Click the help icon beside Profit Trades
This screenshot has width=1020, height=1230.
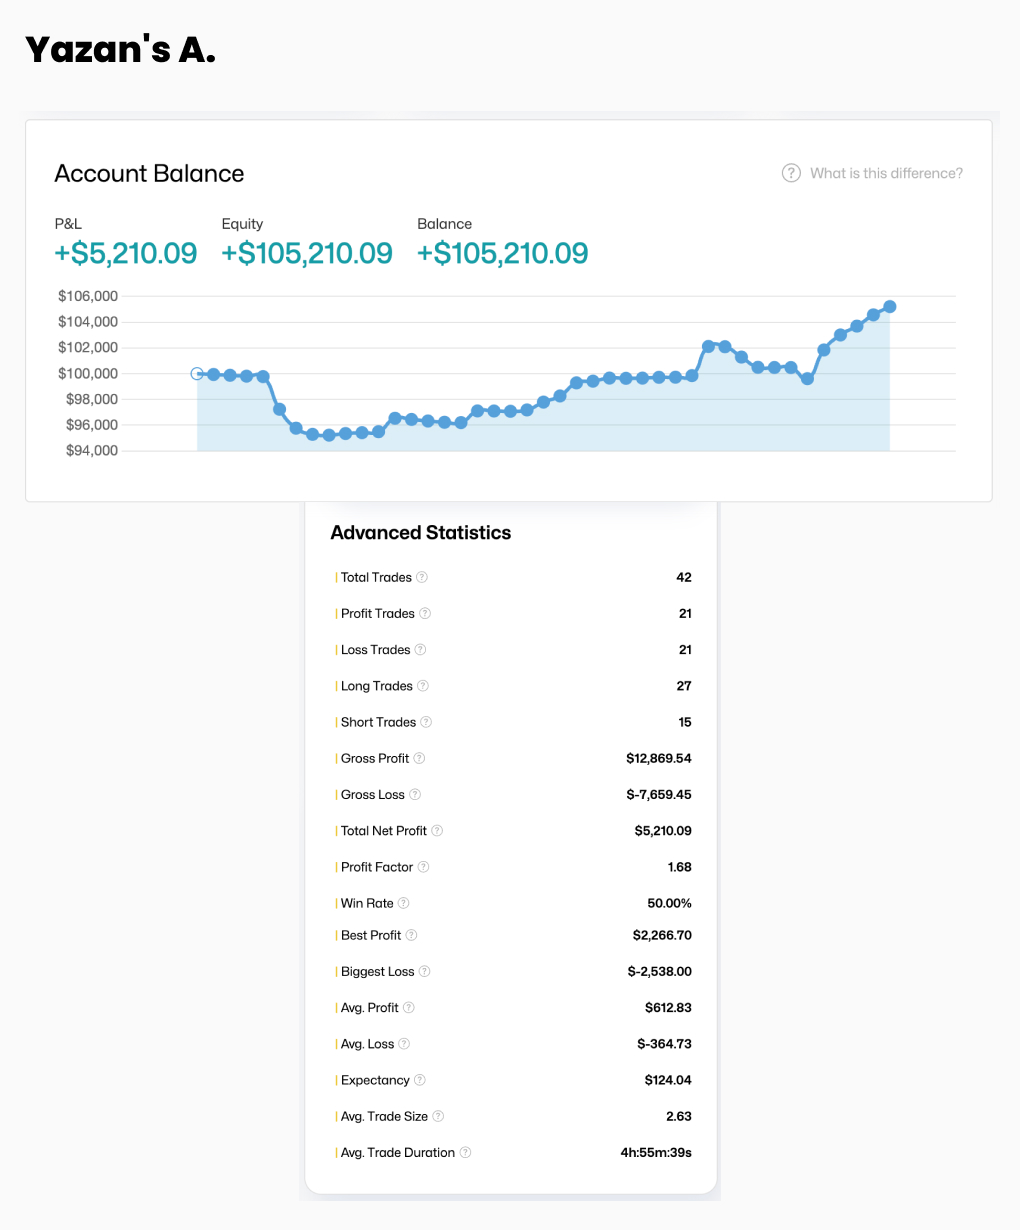425,613
